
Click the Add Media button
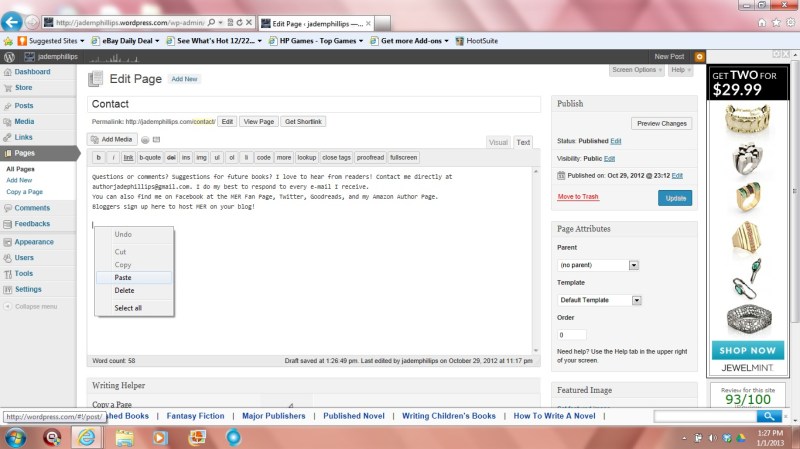click(x=112, y=139)
